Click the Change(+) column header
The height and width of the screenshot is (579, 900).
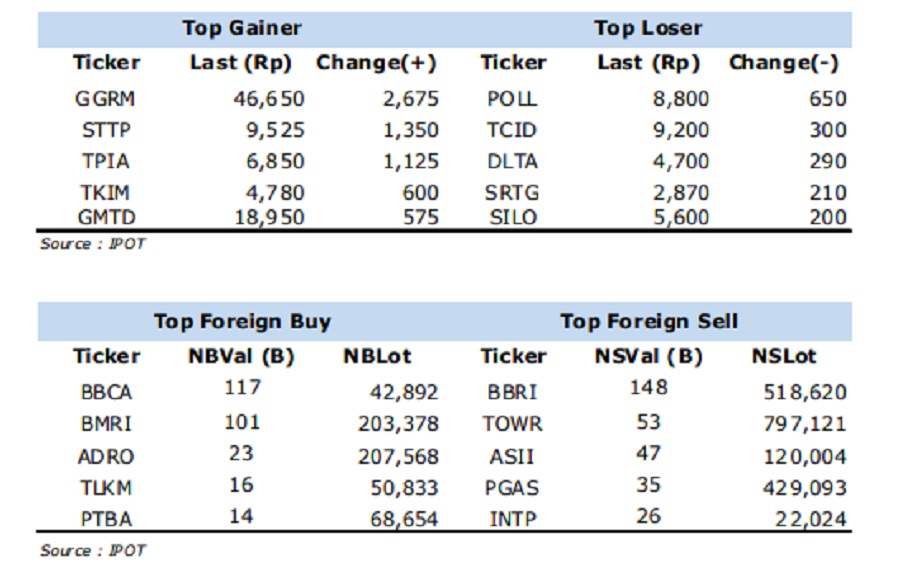point(376,63)
